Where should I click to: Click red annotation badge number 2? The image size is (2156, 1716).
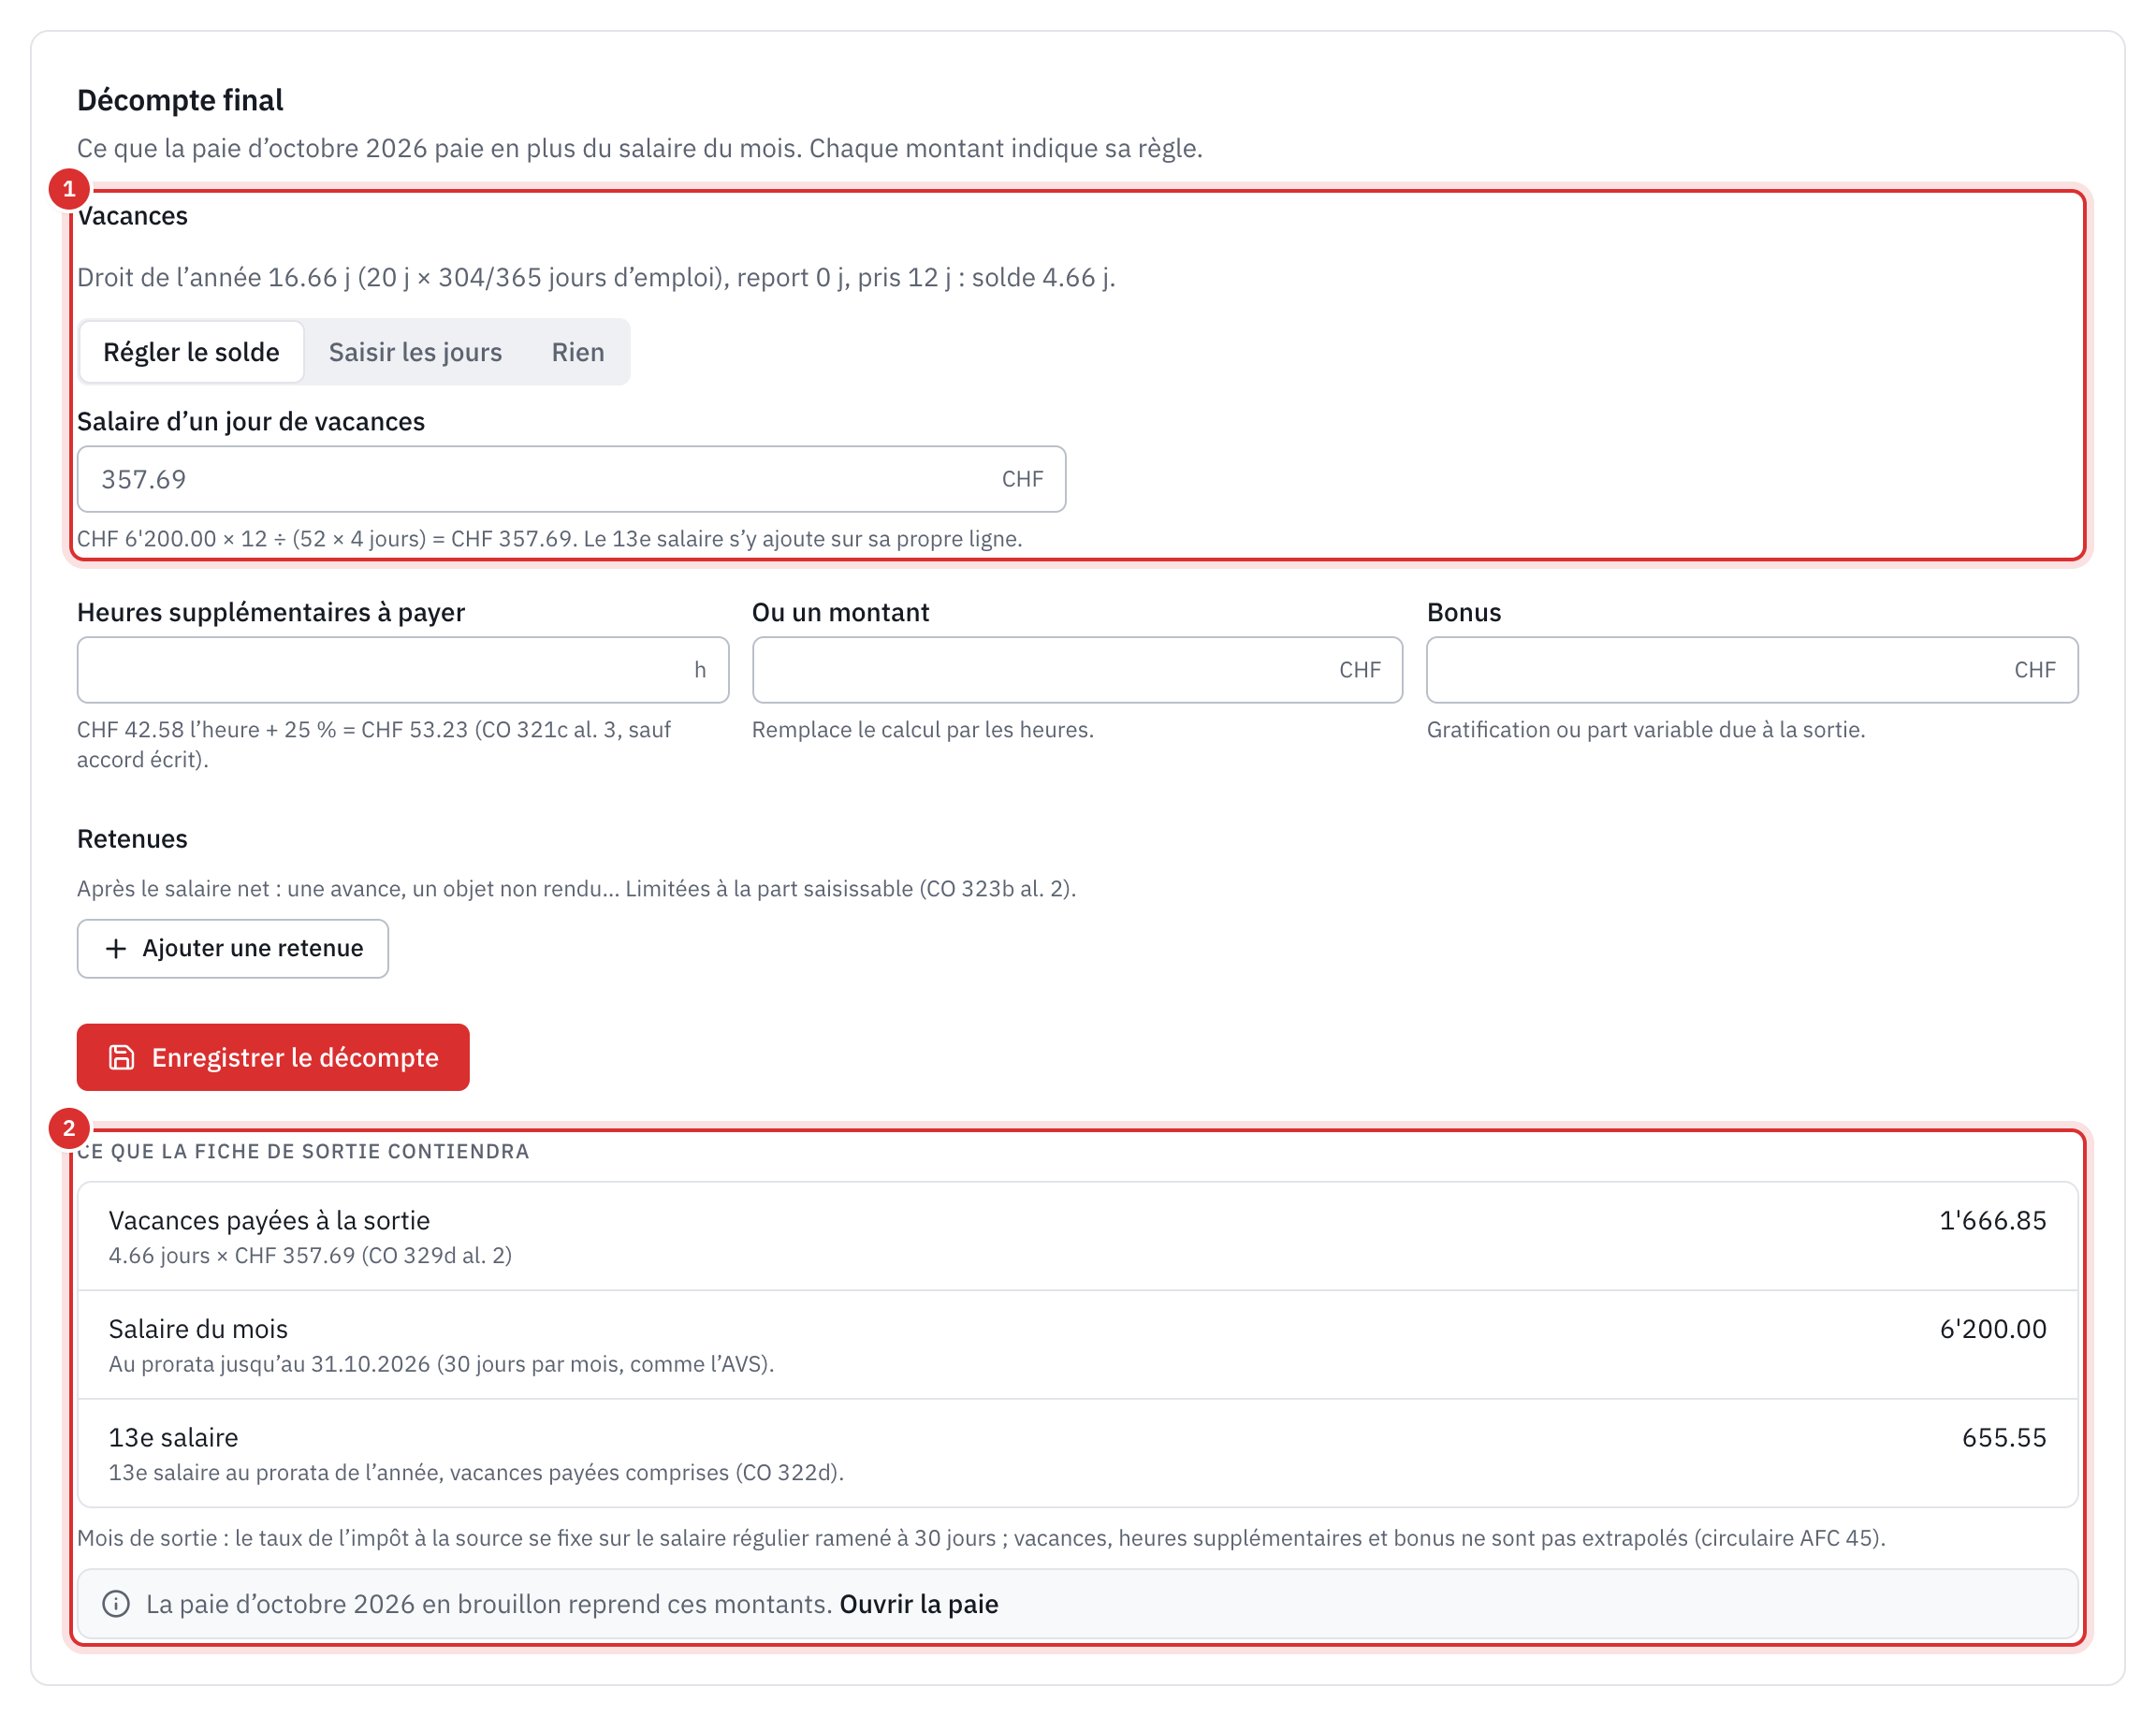pyautogui.click(x=69, y=1129)
